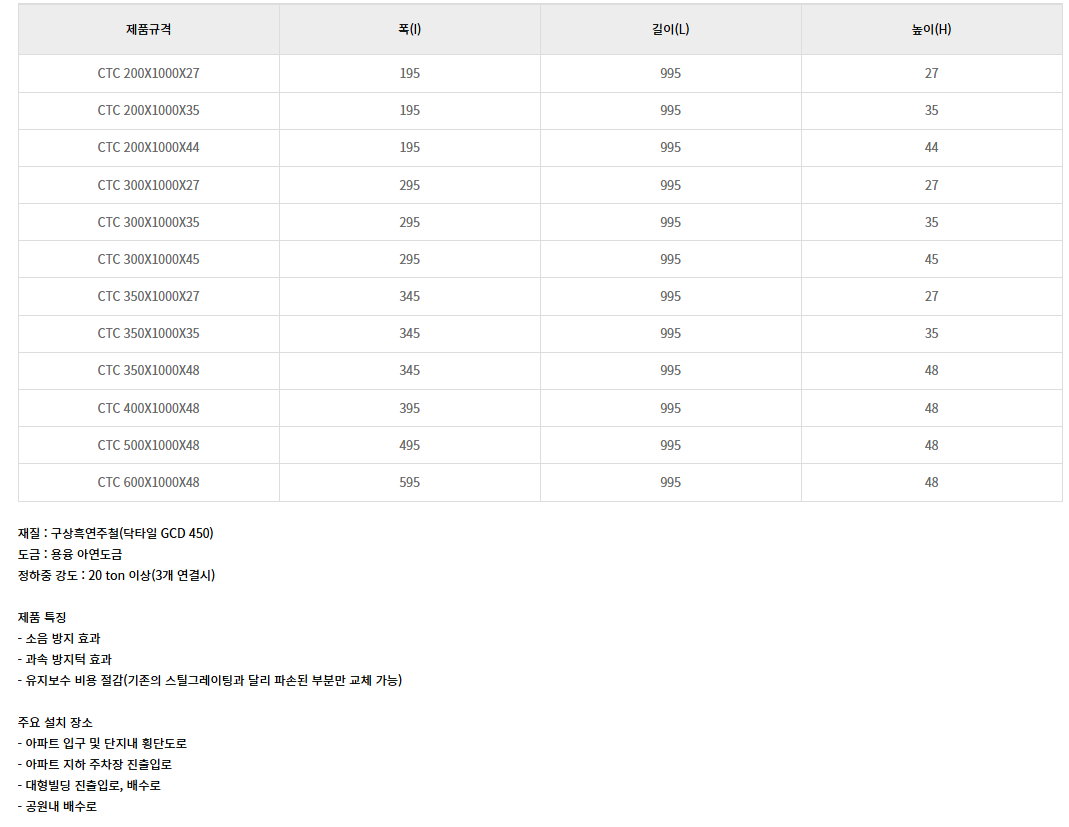
Task: Click the 폭(I) column header
Action: (409, 29)
